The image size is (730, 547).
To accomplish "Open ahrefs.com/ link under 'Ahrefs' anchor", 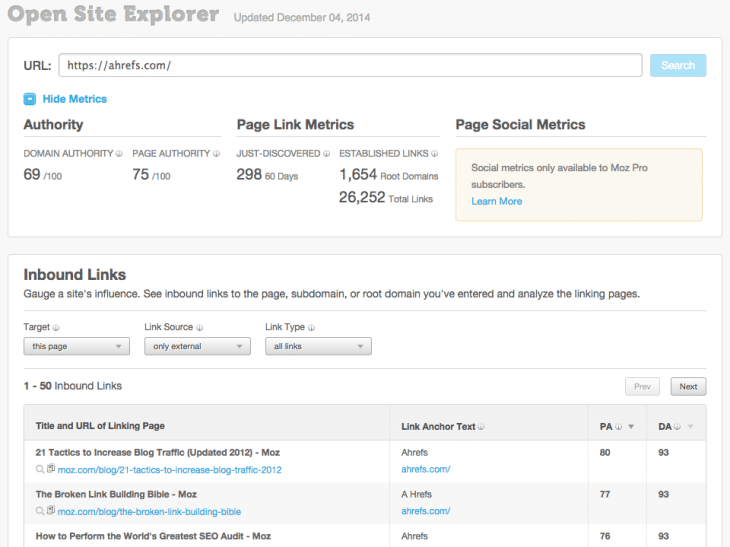I will pyautogui.click(x=426, y=469).
